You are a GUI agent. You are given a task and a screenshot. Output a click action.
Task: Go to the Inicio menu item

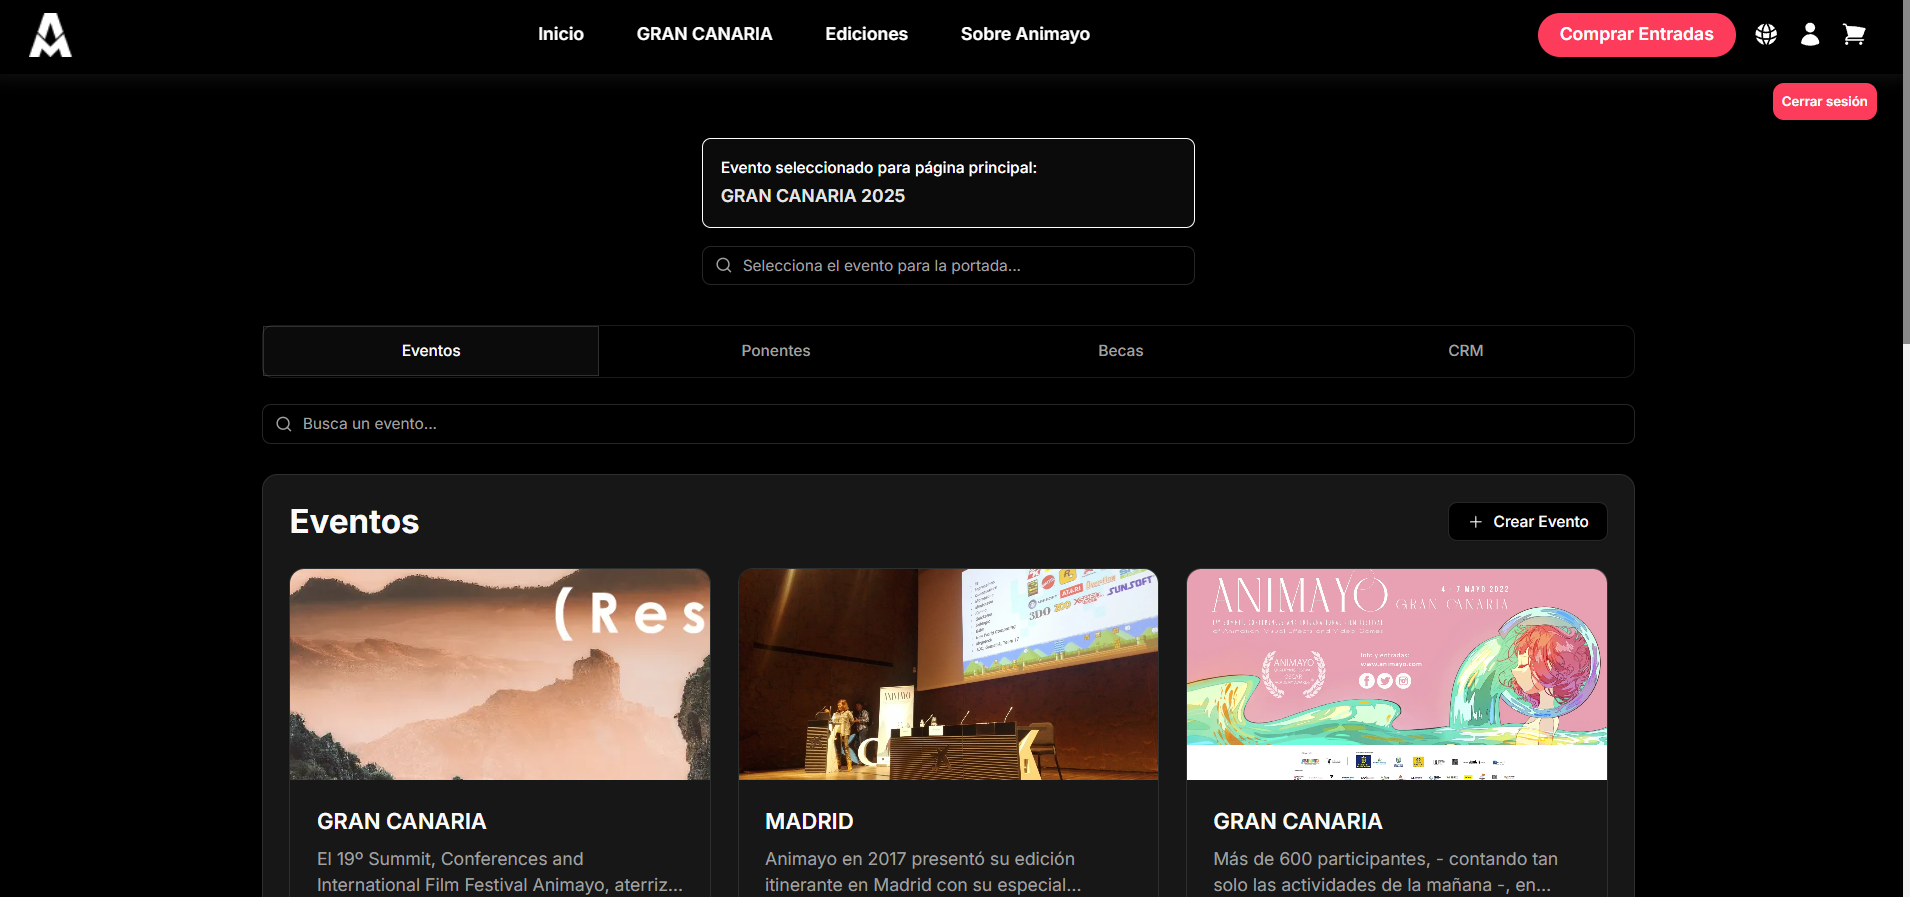561,34
